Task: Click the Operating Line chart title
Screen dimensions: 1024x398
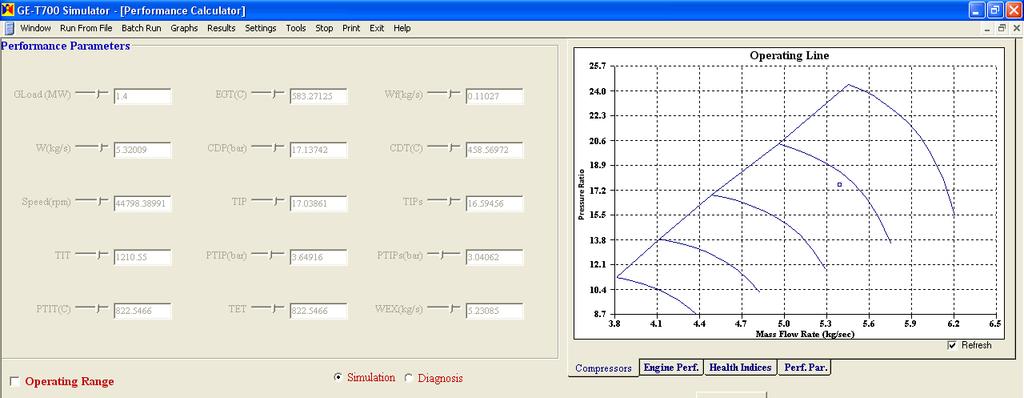Action: (x=789, y=56)
